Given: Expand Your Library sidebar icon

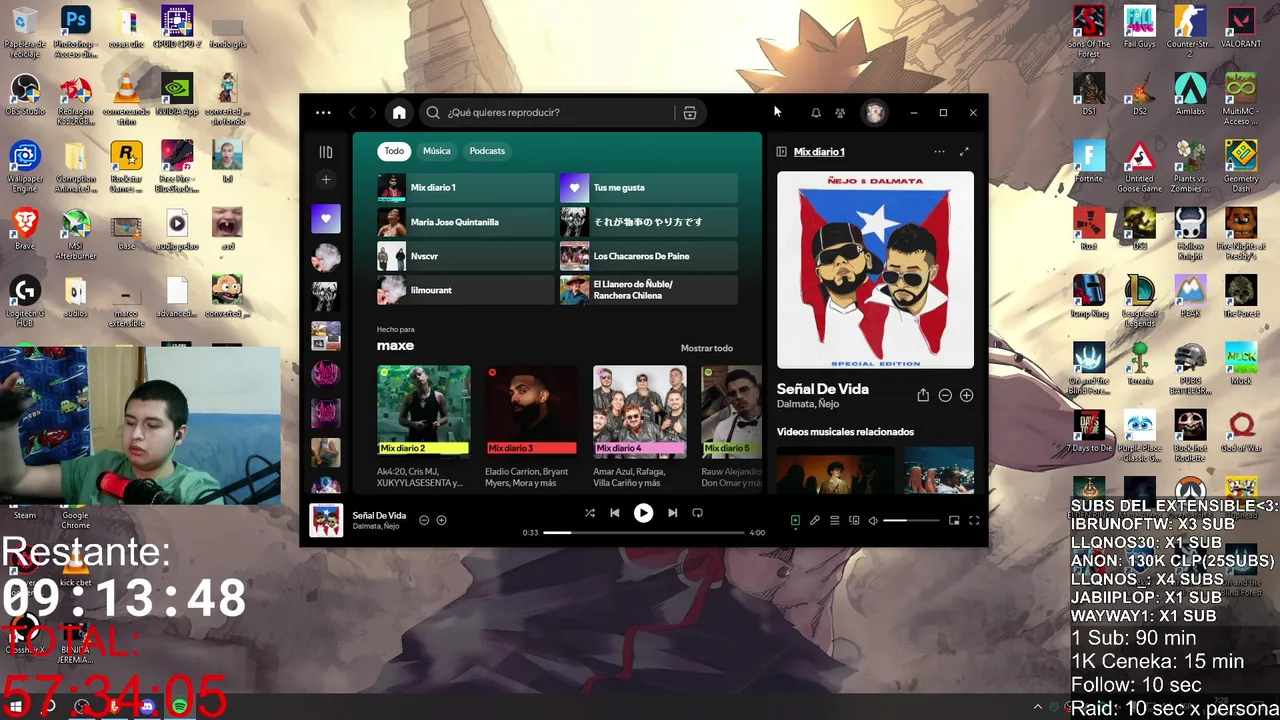Looking at the screenshot, I should click(326, 152).
